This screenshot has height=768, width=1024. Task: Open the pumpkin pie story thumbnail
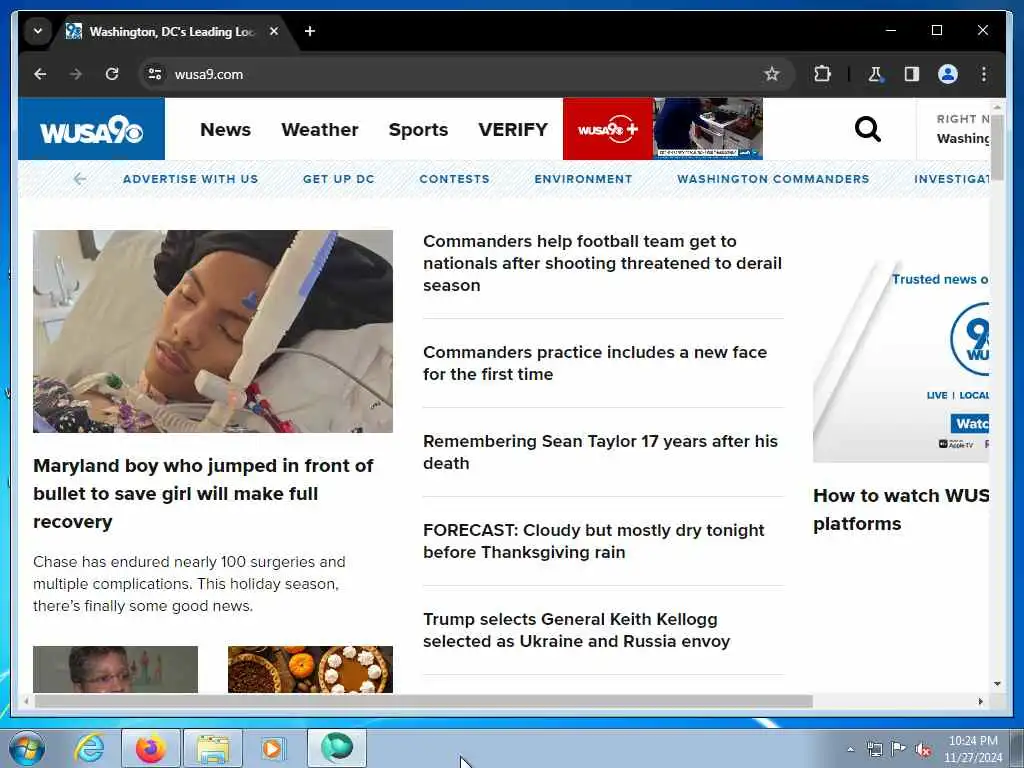[x=310, y=669]
